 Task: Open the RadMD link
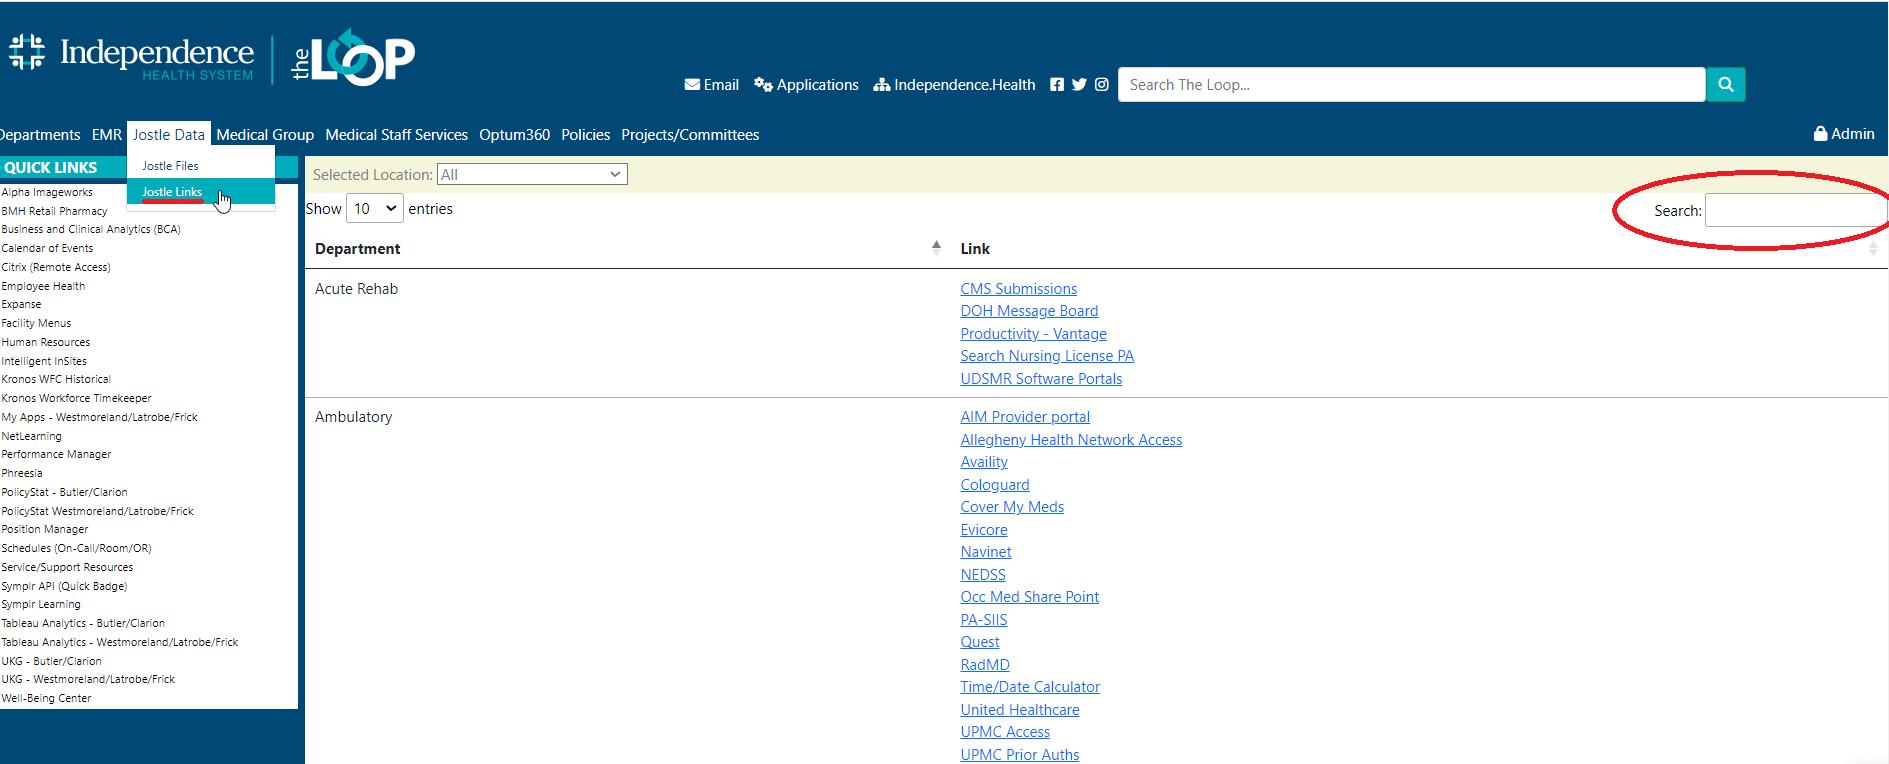pos(985,665)
